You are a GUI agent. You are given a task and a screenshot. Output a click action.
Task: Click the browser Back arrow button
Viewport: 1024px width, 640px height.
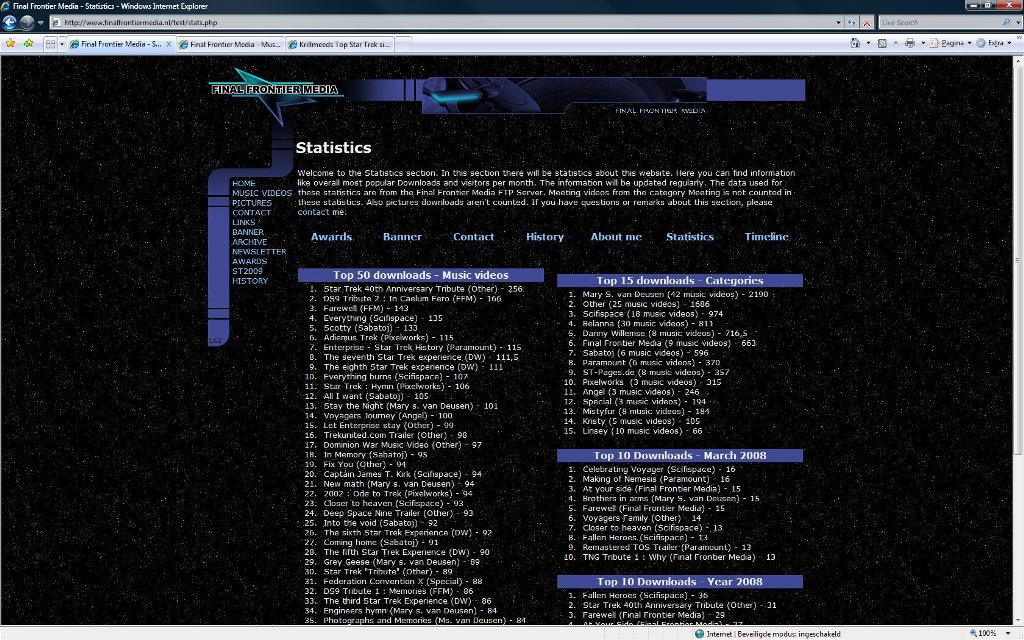(x=9, y=22)
